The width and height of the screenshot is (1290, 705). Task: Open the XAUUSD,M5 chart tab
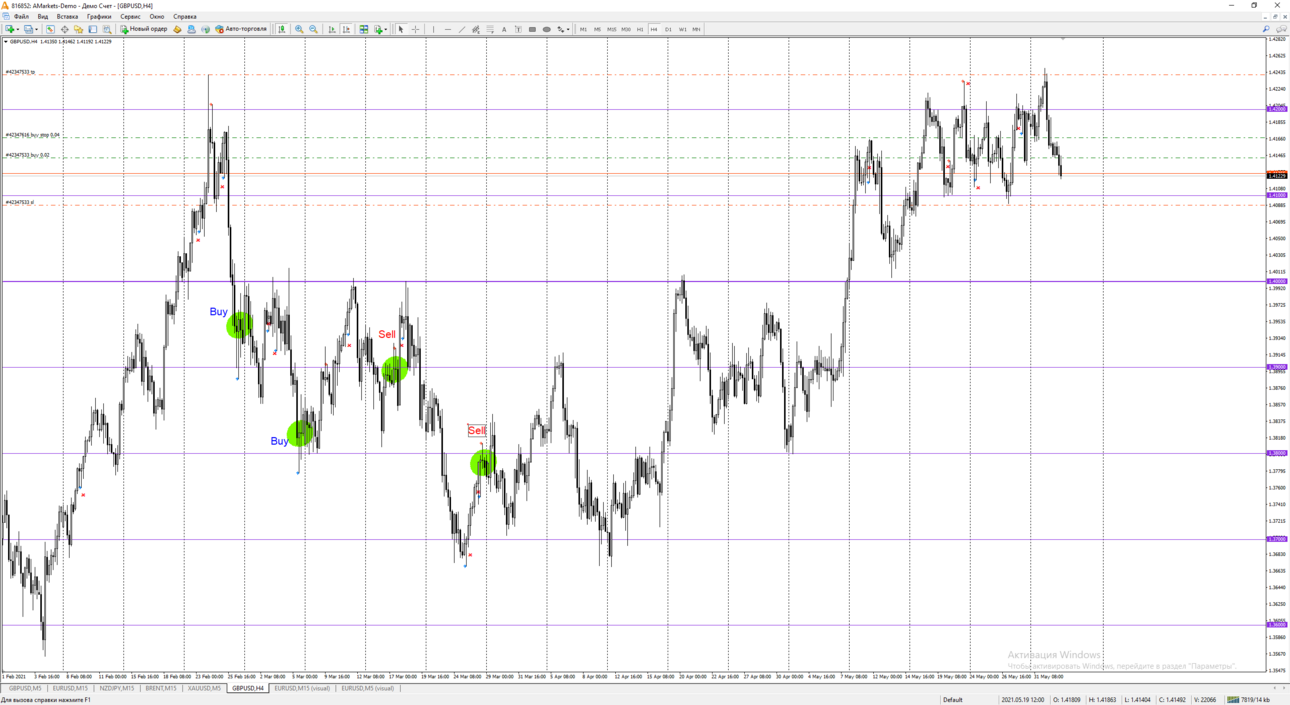pyautogui.click(x=204, y=688)
